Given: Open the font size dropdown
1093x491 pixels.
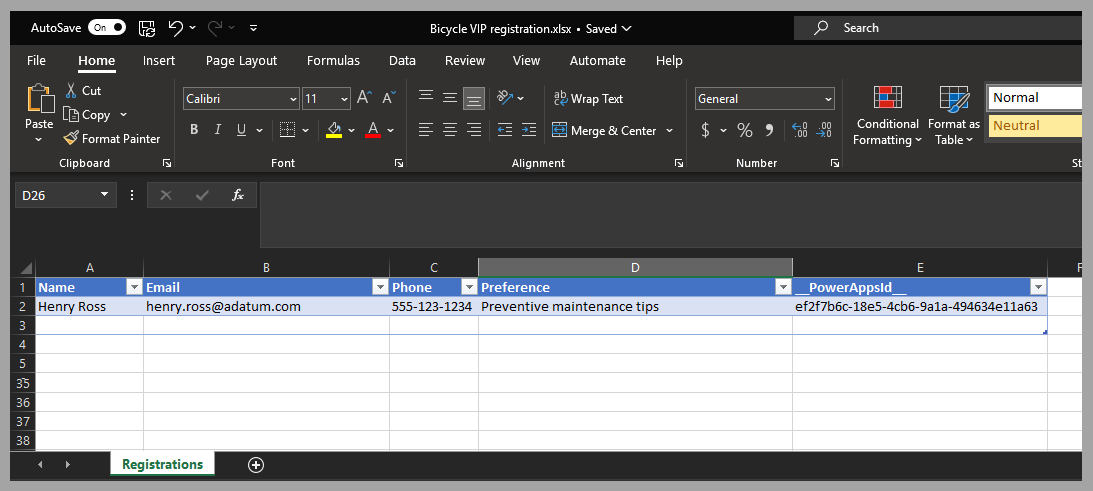Looking at the screenshot, I should 344,99.
